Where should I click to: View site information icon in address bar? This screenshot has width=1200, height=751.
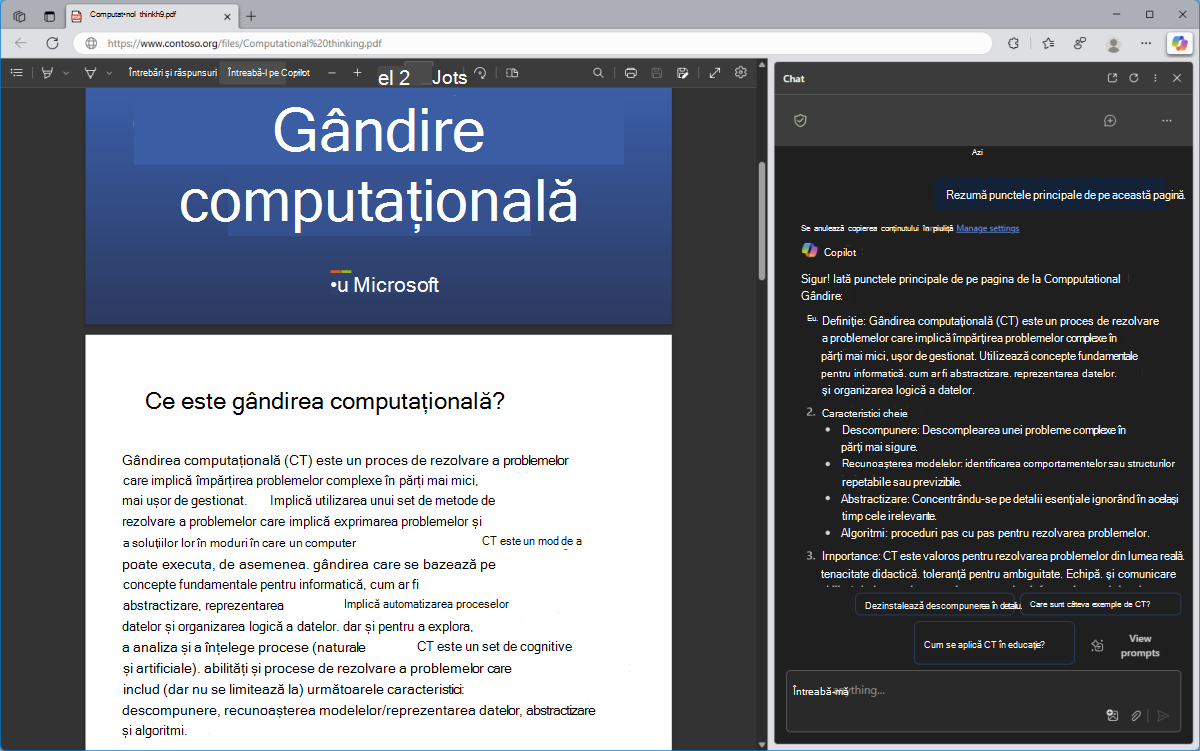click(x=91, y=44)
